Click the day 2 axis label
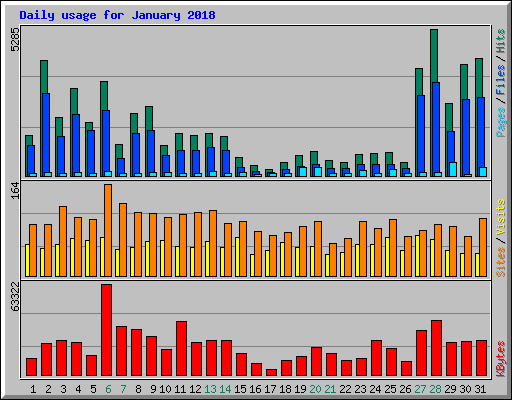Image resolution: width=512 pixels, height=400 pixels. click(x=48, y=389)
